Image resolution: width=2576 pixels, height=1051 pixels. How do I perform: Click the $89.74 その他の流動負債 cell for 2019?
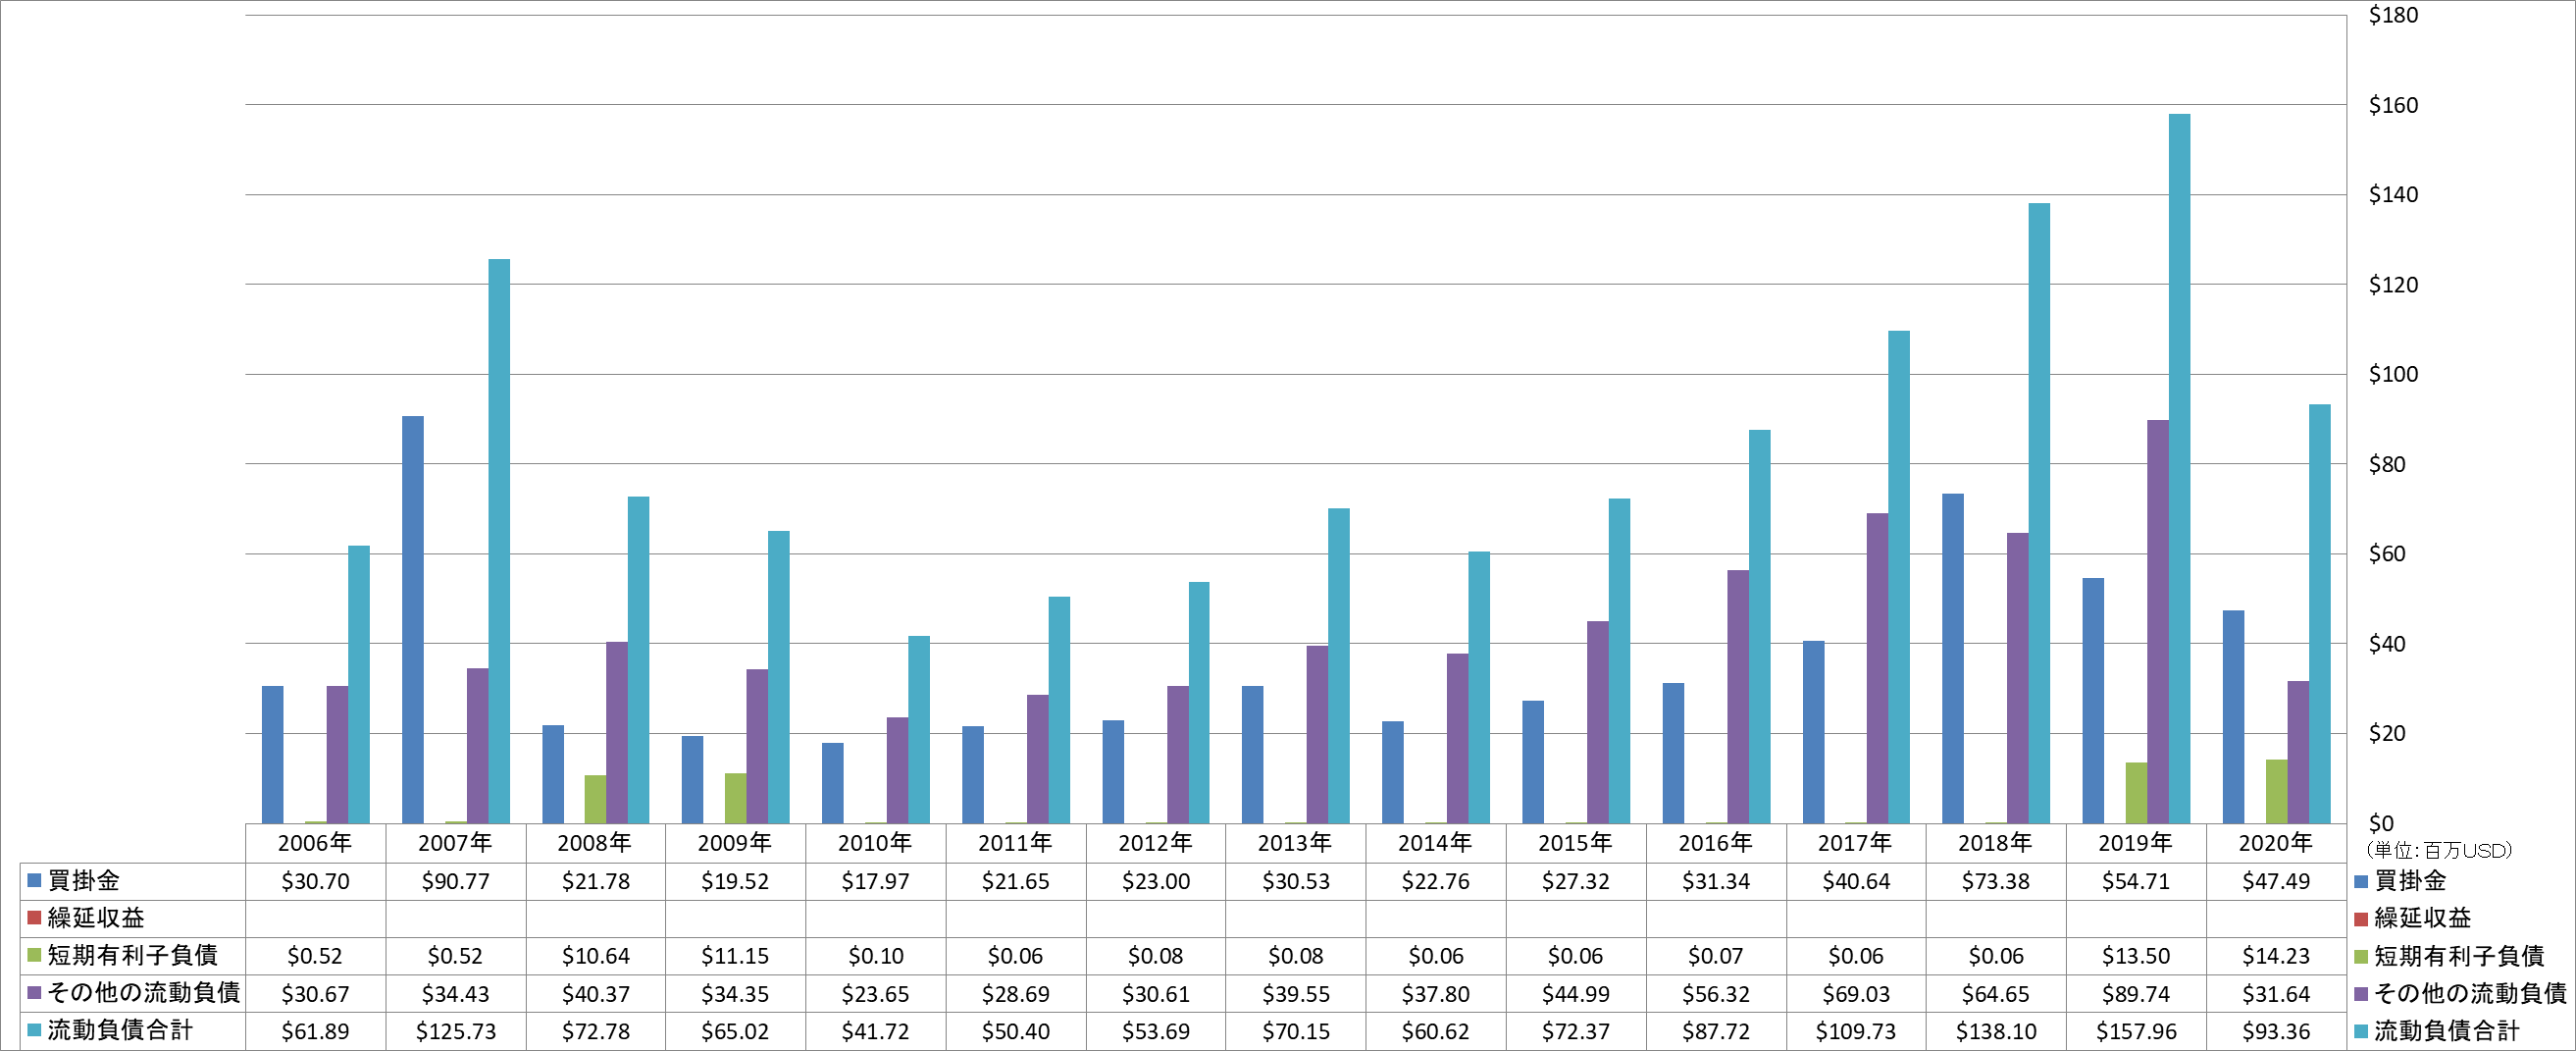coord(2136,994)
